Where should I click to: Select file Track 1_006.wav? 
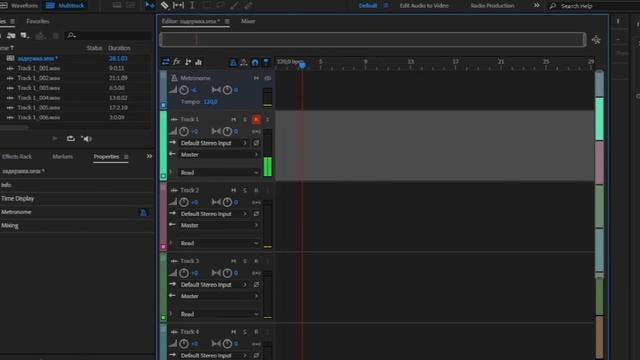coord(39,118)
